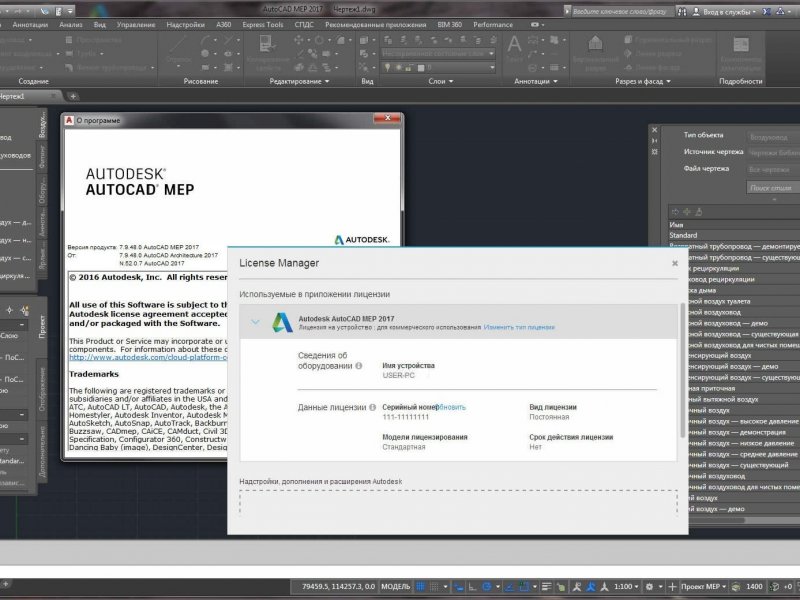The image size is (800, 600).
Task: Toggle the drawing grid display in status bar
Action: click(420, 587)
